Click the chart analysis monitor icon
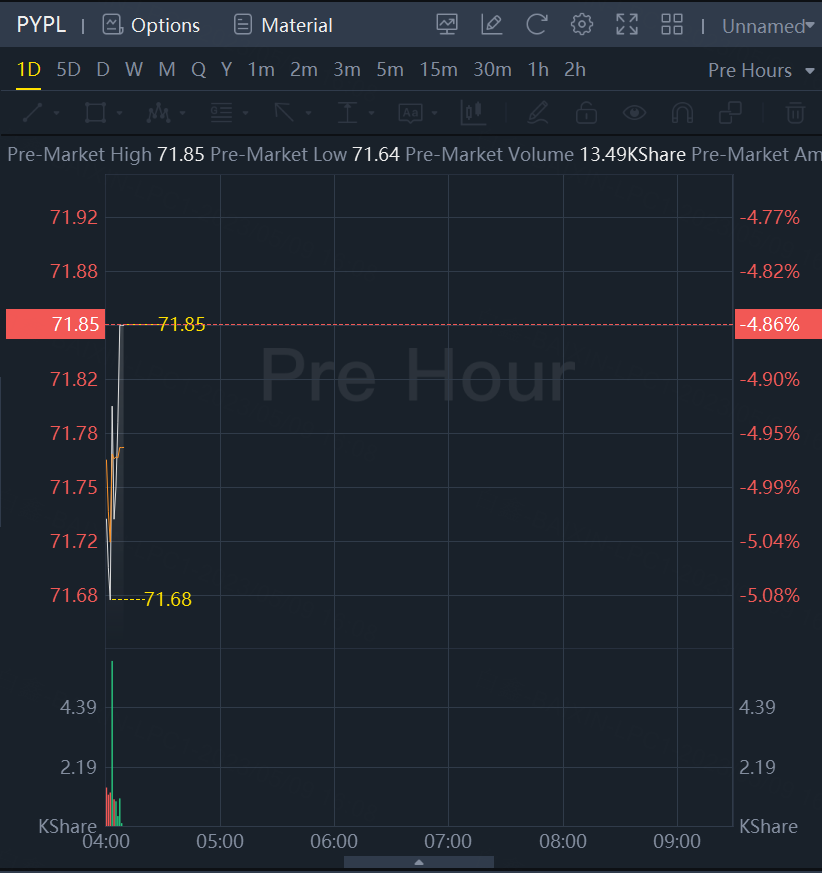 (447, 25)
